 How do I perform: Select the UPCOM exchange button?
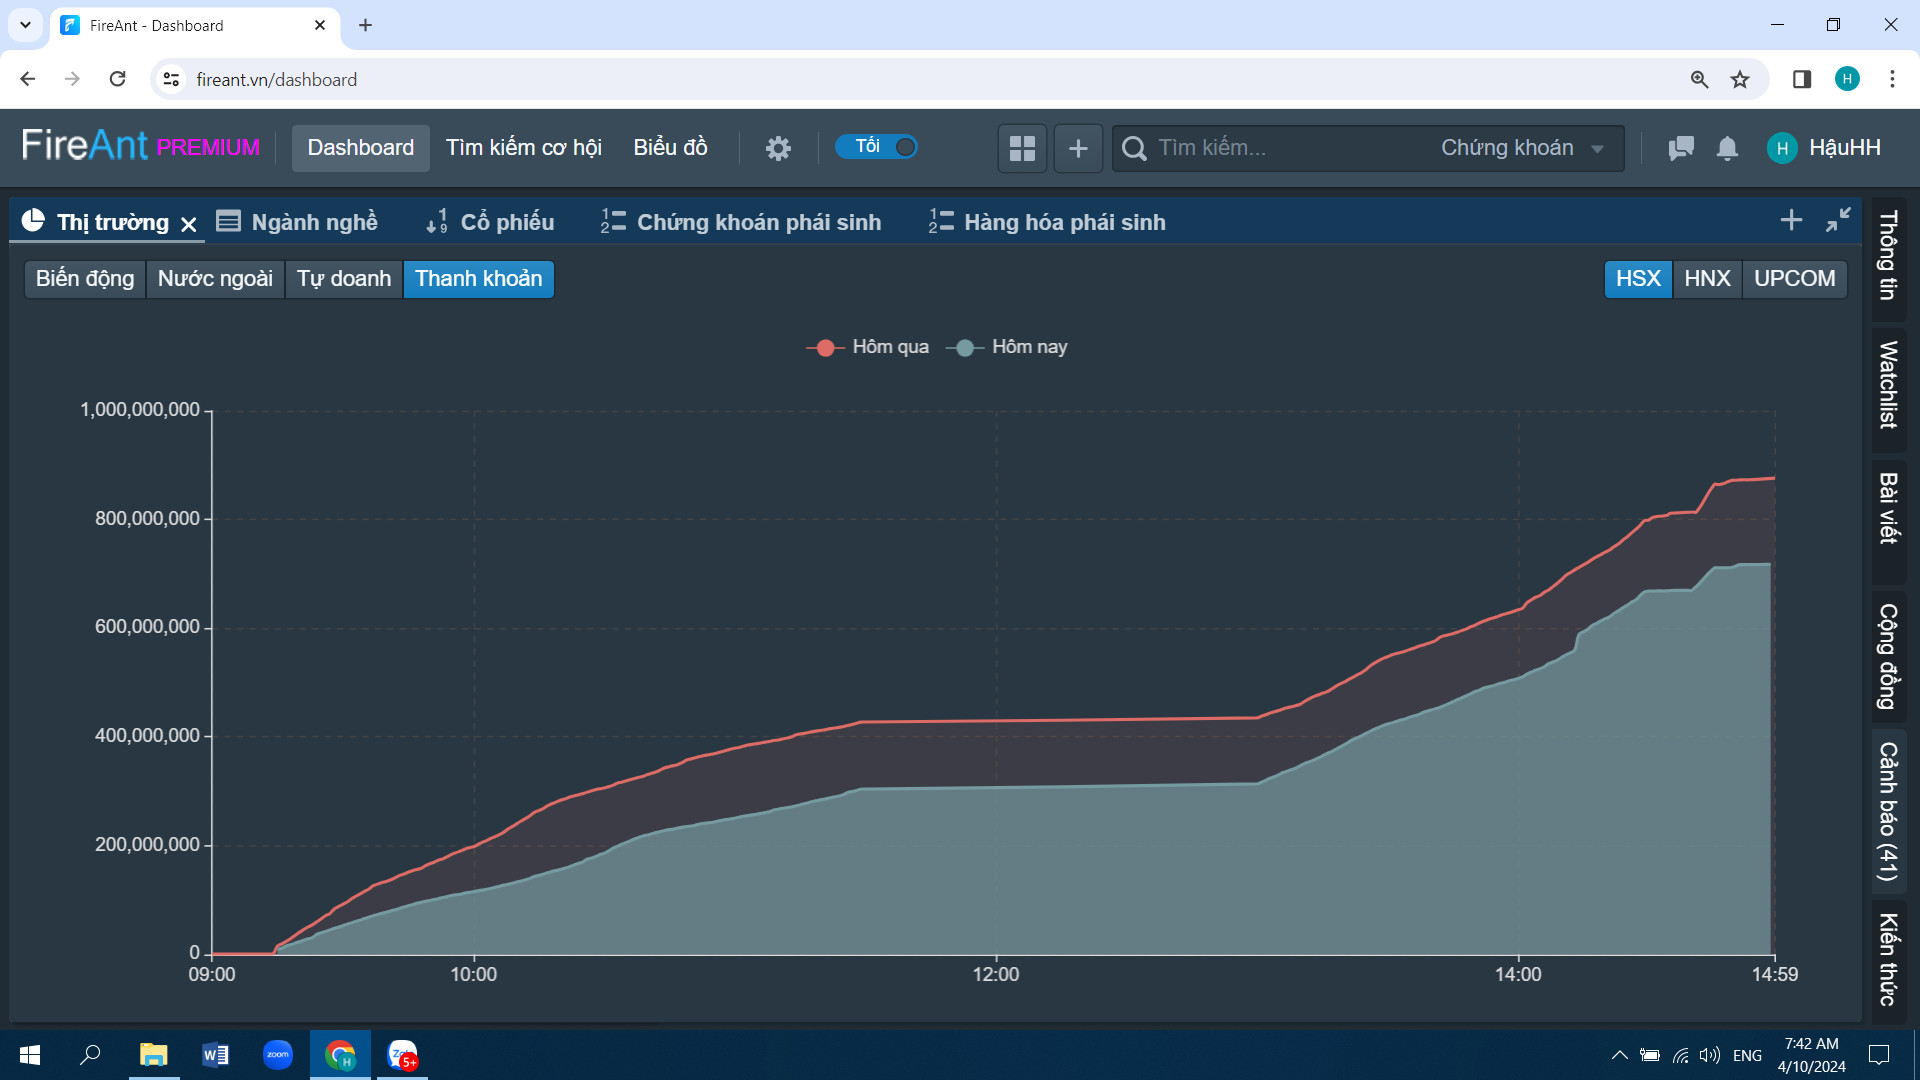(1794, 279)
